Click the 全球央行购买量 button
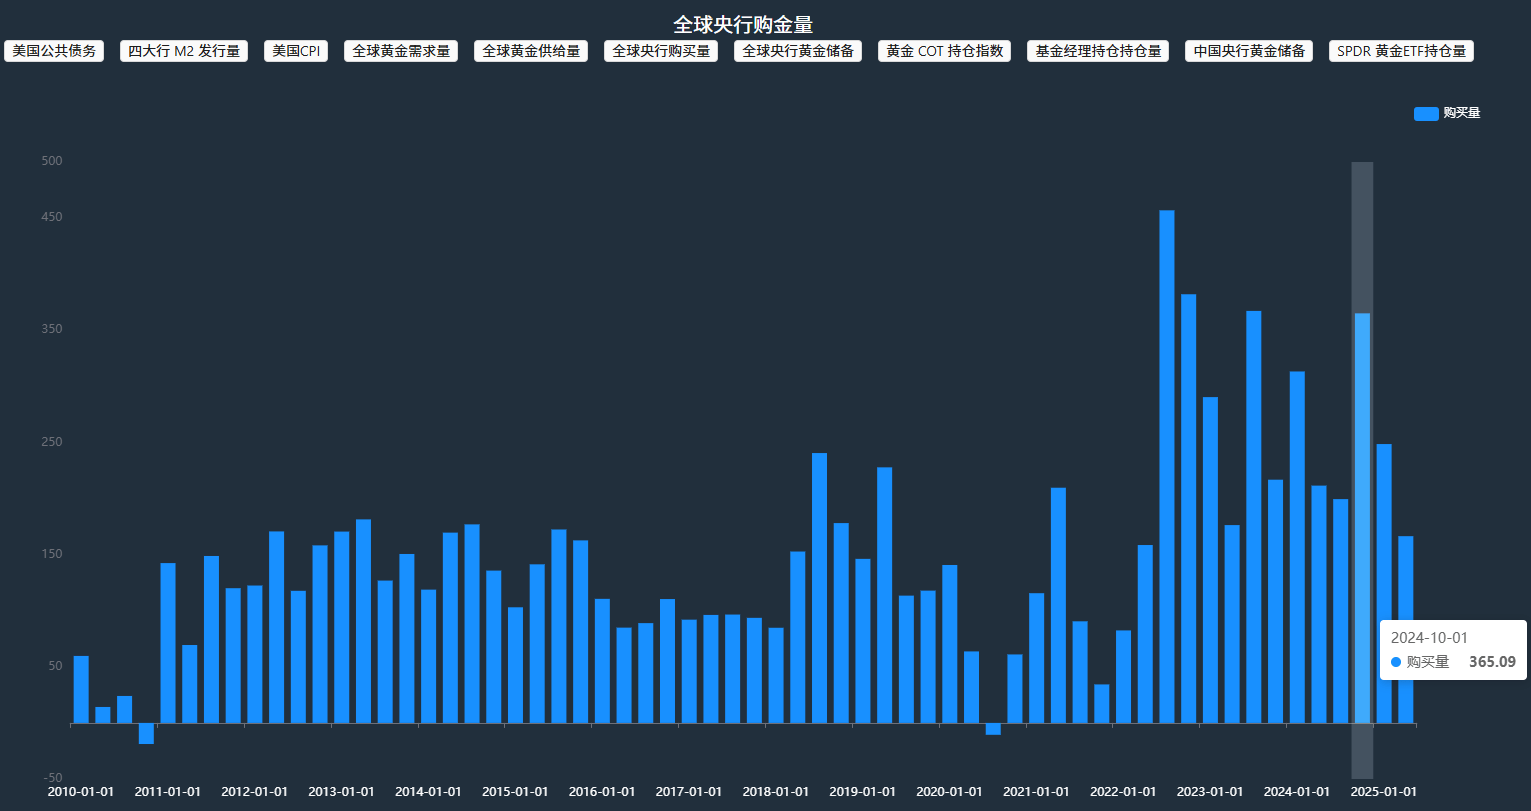 [x=661, y=51]
